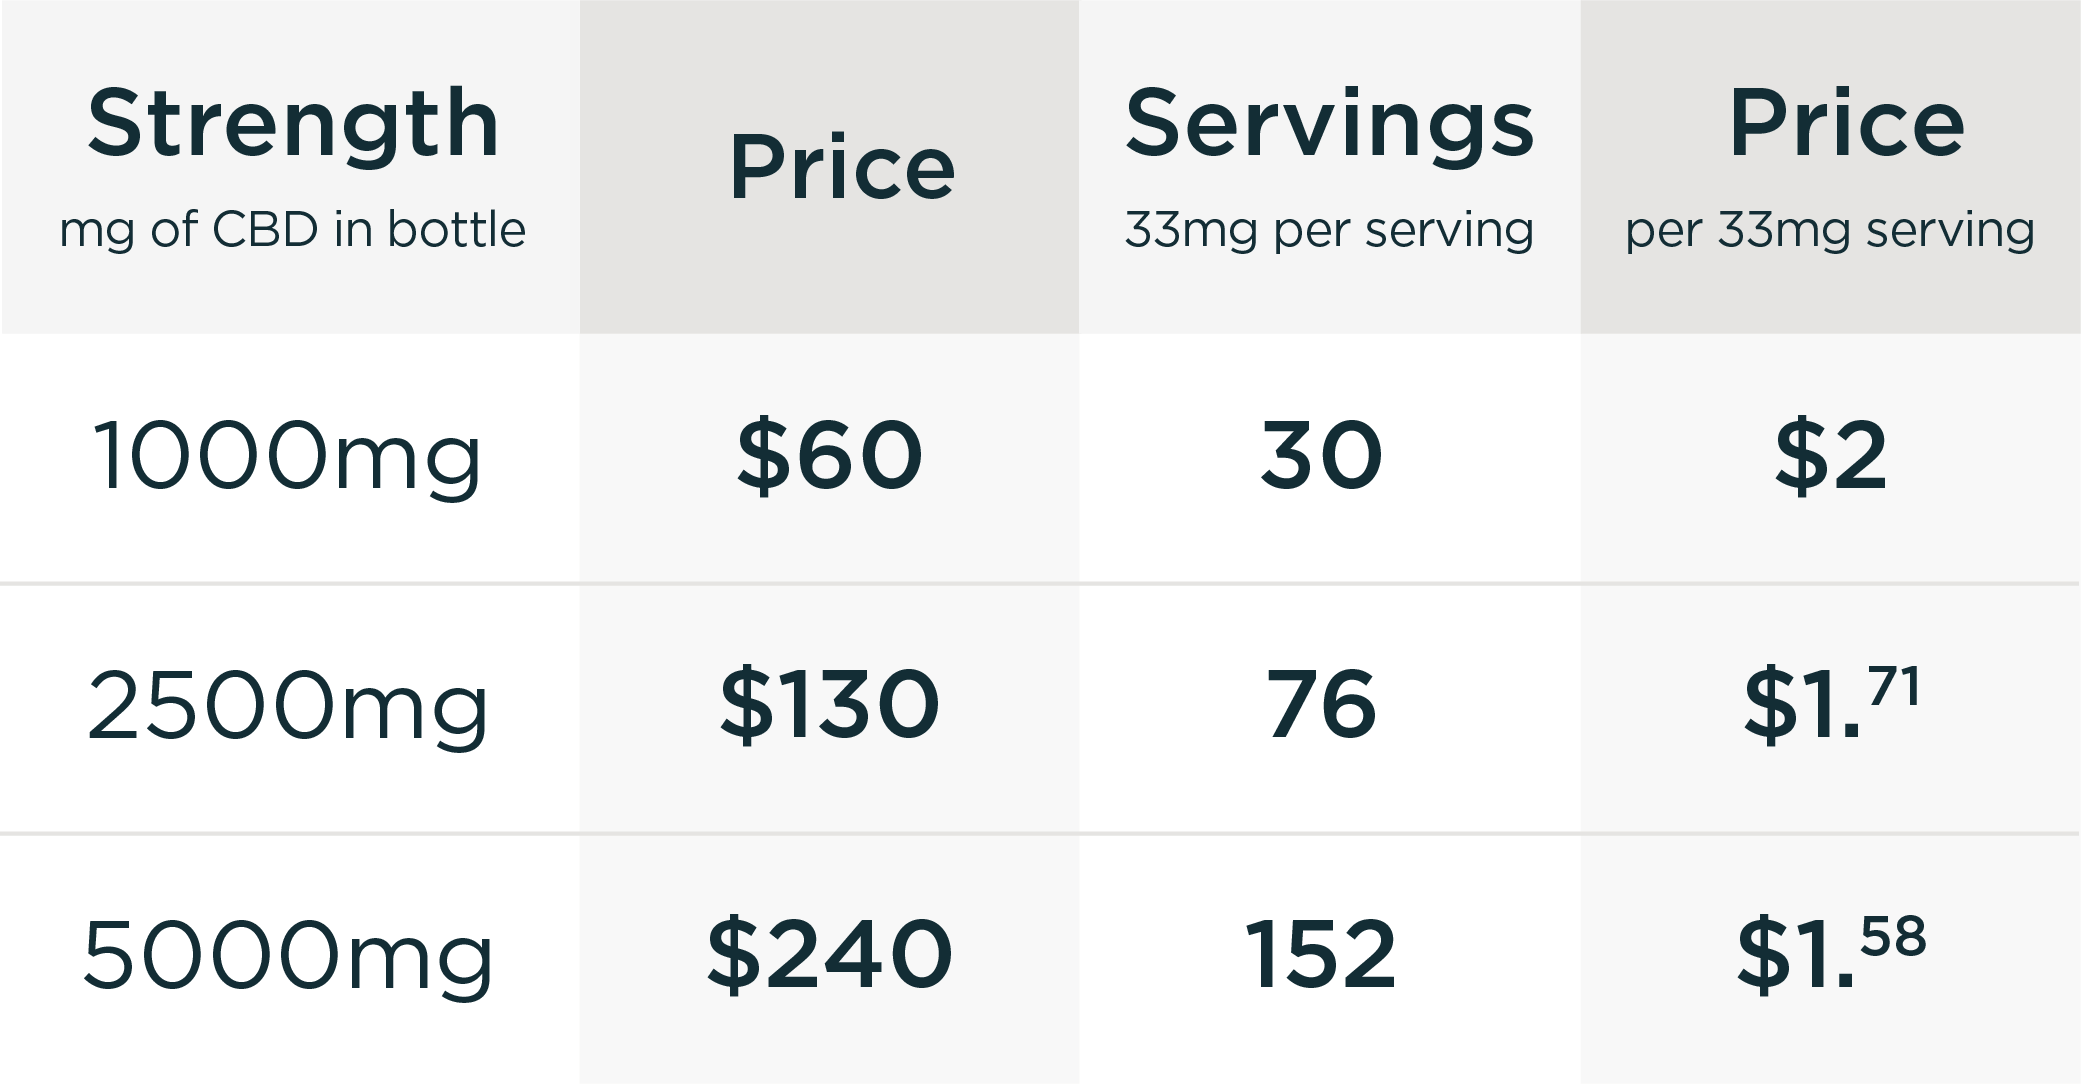Click the $60 bottle price
2081x1084 pixels.
tap(829, 456)
